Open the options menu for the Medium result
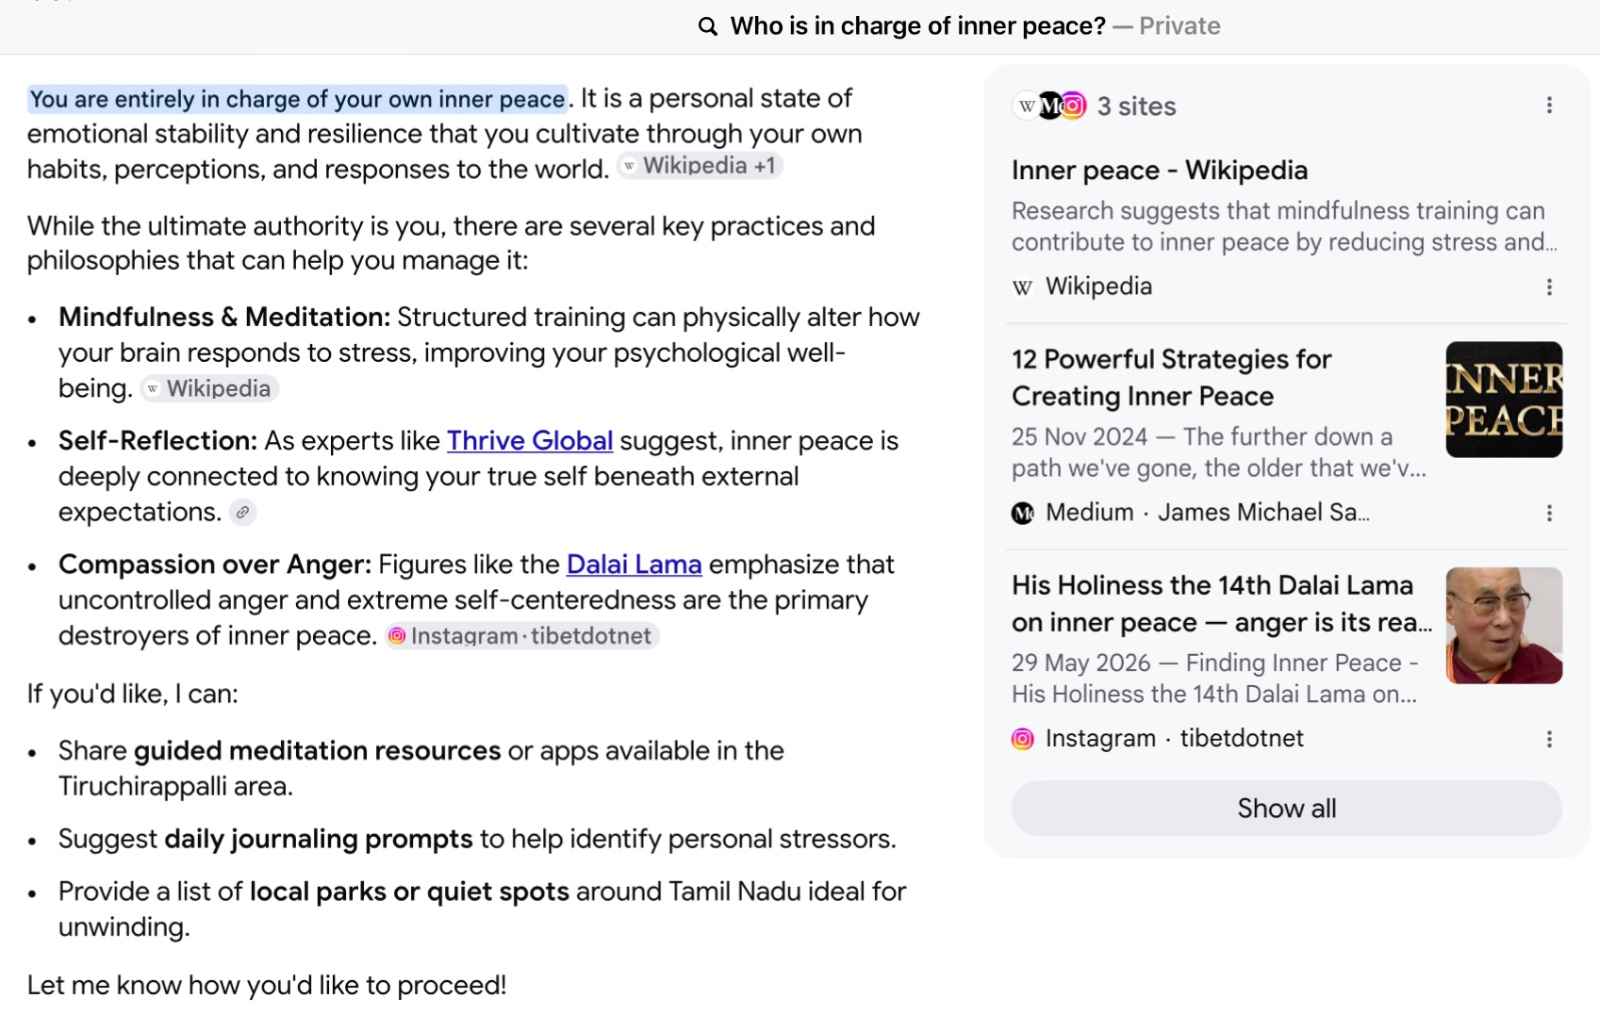The width and height of the screenshot is (1600, 1015). pyautogui.click(x=1549, y=513)
